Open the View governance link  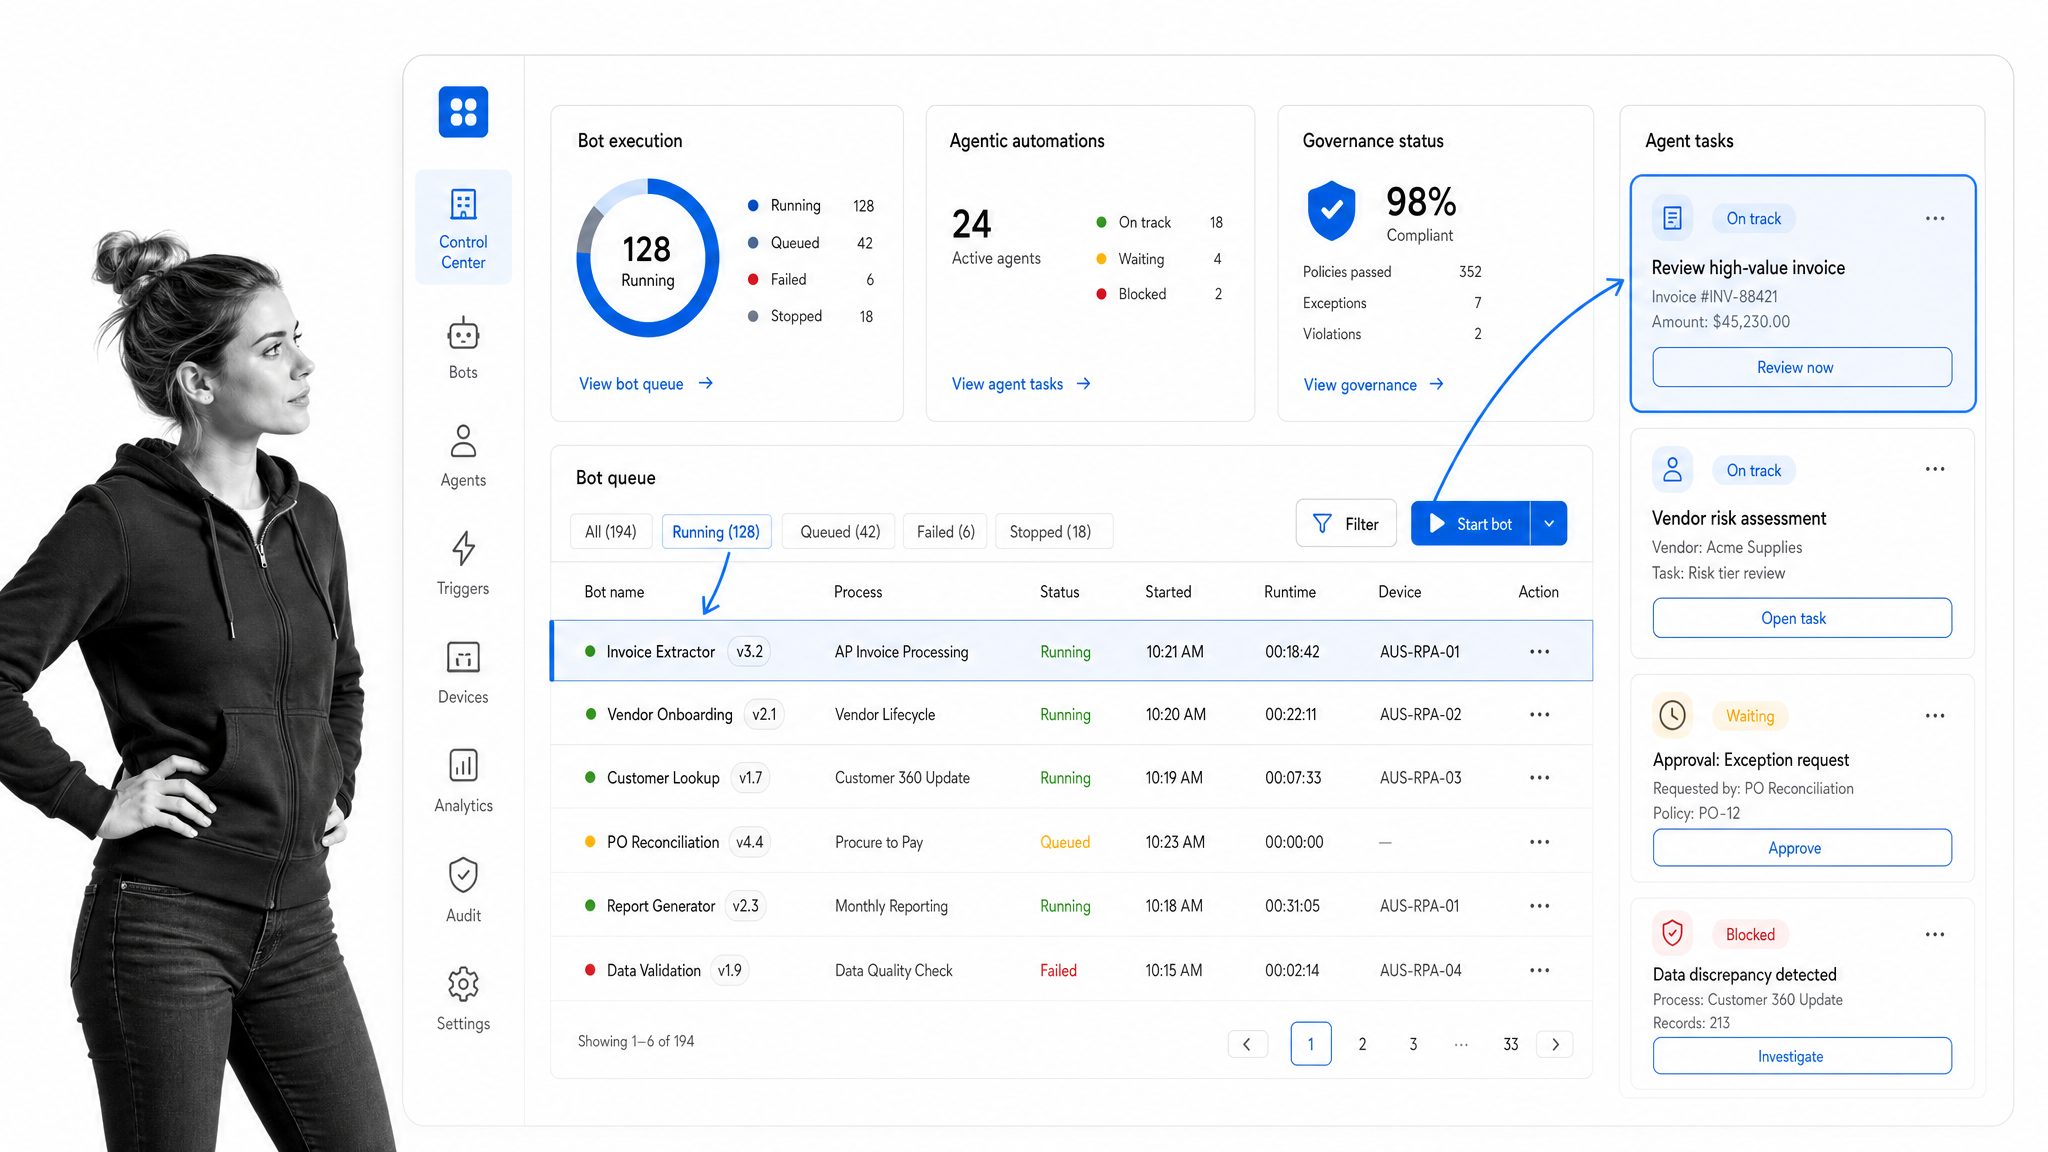[1374, 385]
